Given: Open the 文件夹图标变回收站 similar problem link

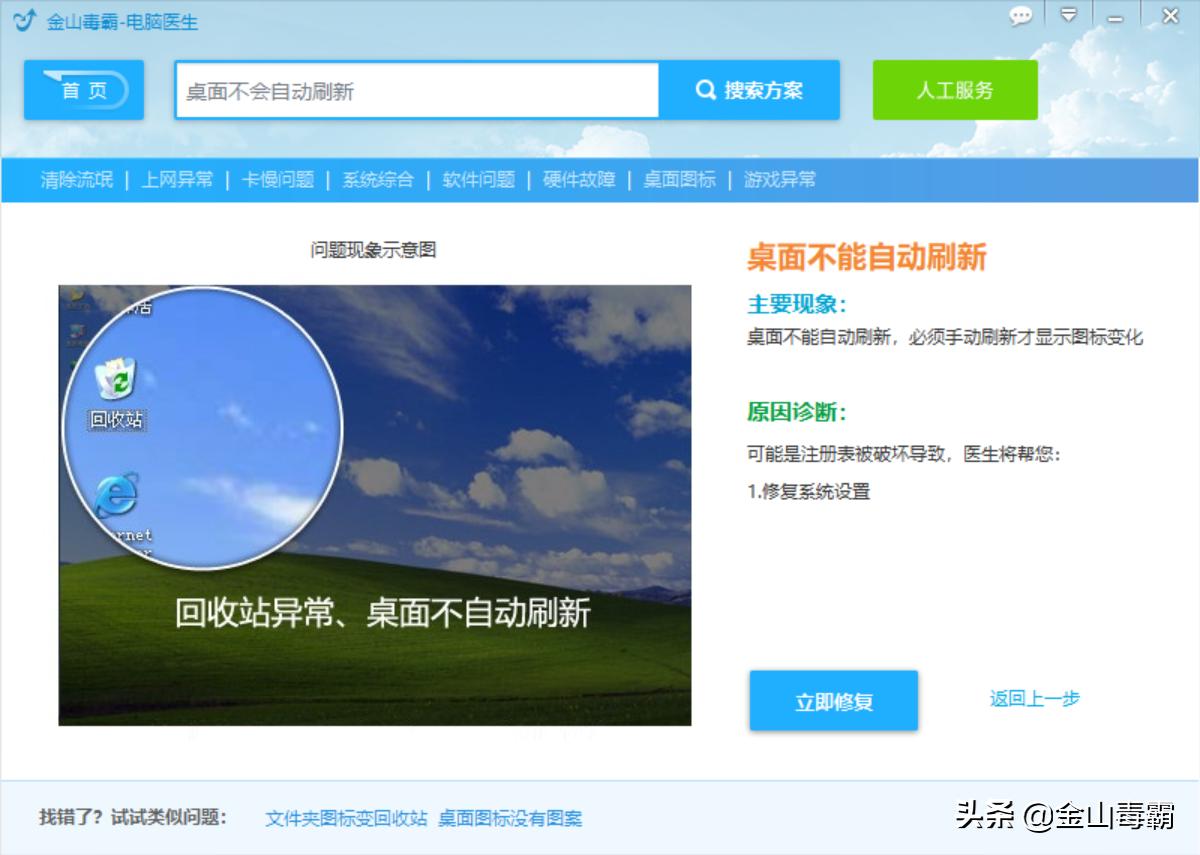Looking at the screenshot, I should (x=344, y=818).
